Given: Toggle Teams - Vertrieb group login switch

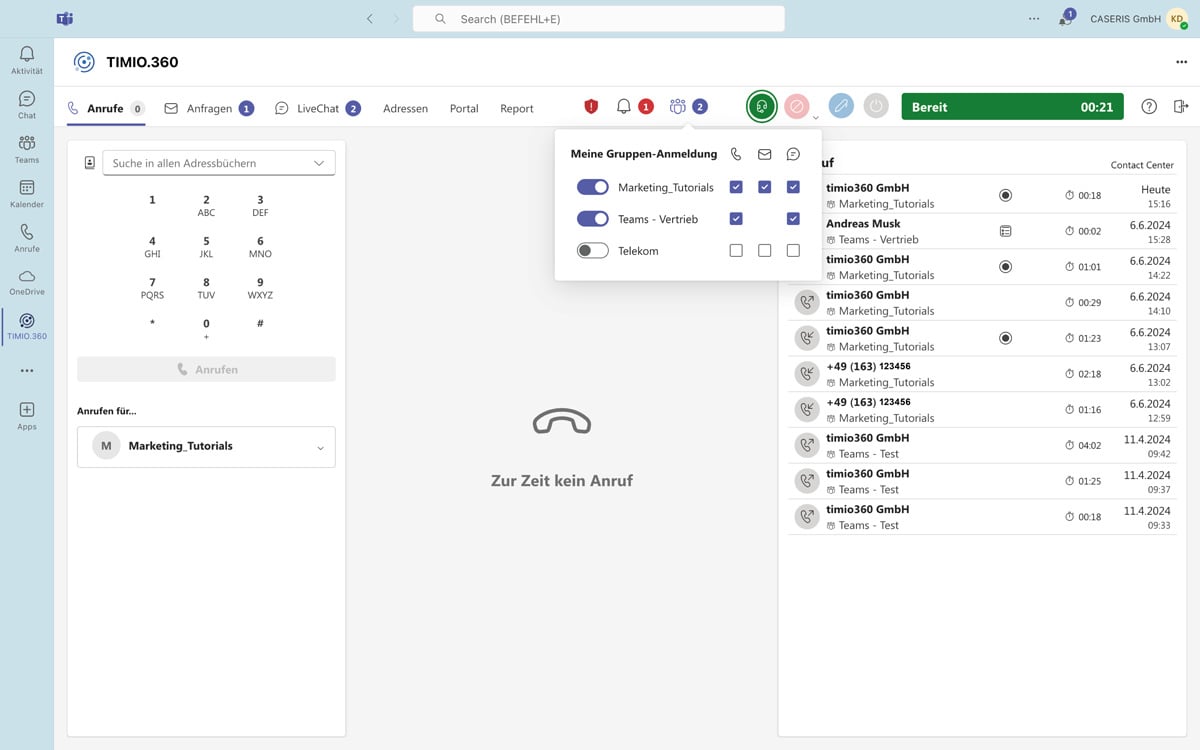Looking at the screenshot, I should [x=593, y=219].
